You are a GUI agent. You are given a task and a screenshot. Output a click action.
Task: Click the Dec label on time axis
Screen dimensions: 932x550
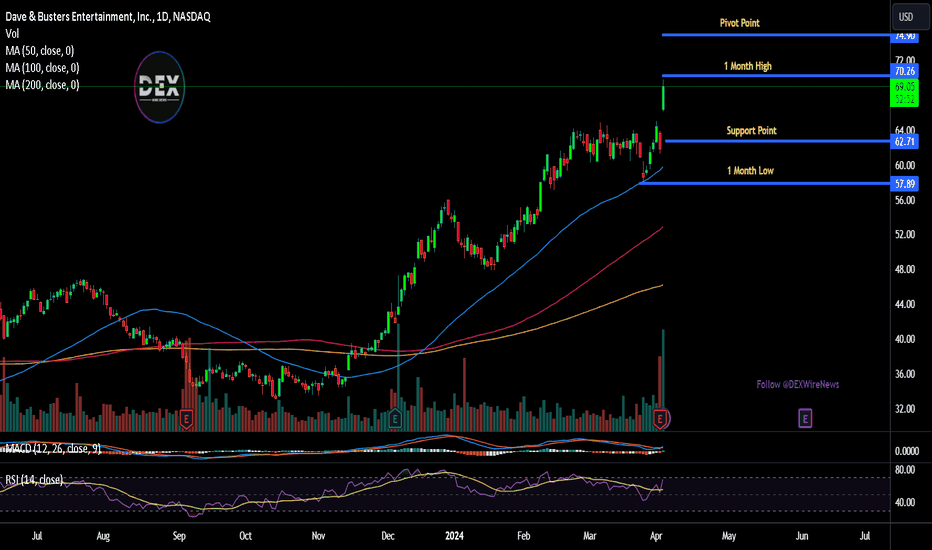point(388,536)
